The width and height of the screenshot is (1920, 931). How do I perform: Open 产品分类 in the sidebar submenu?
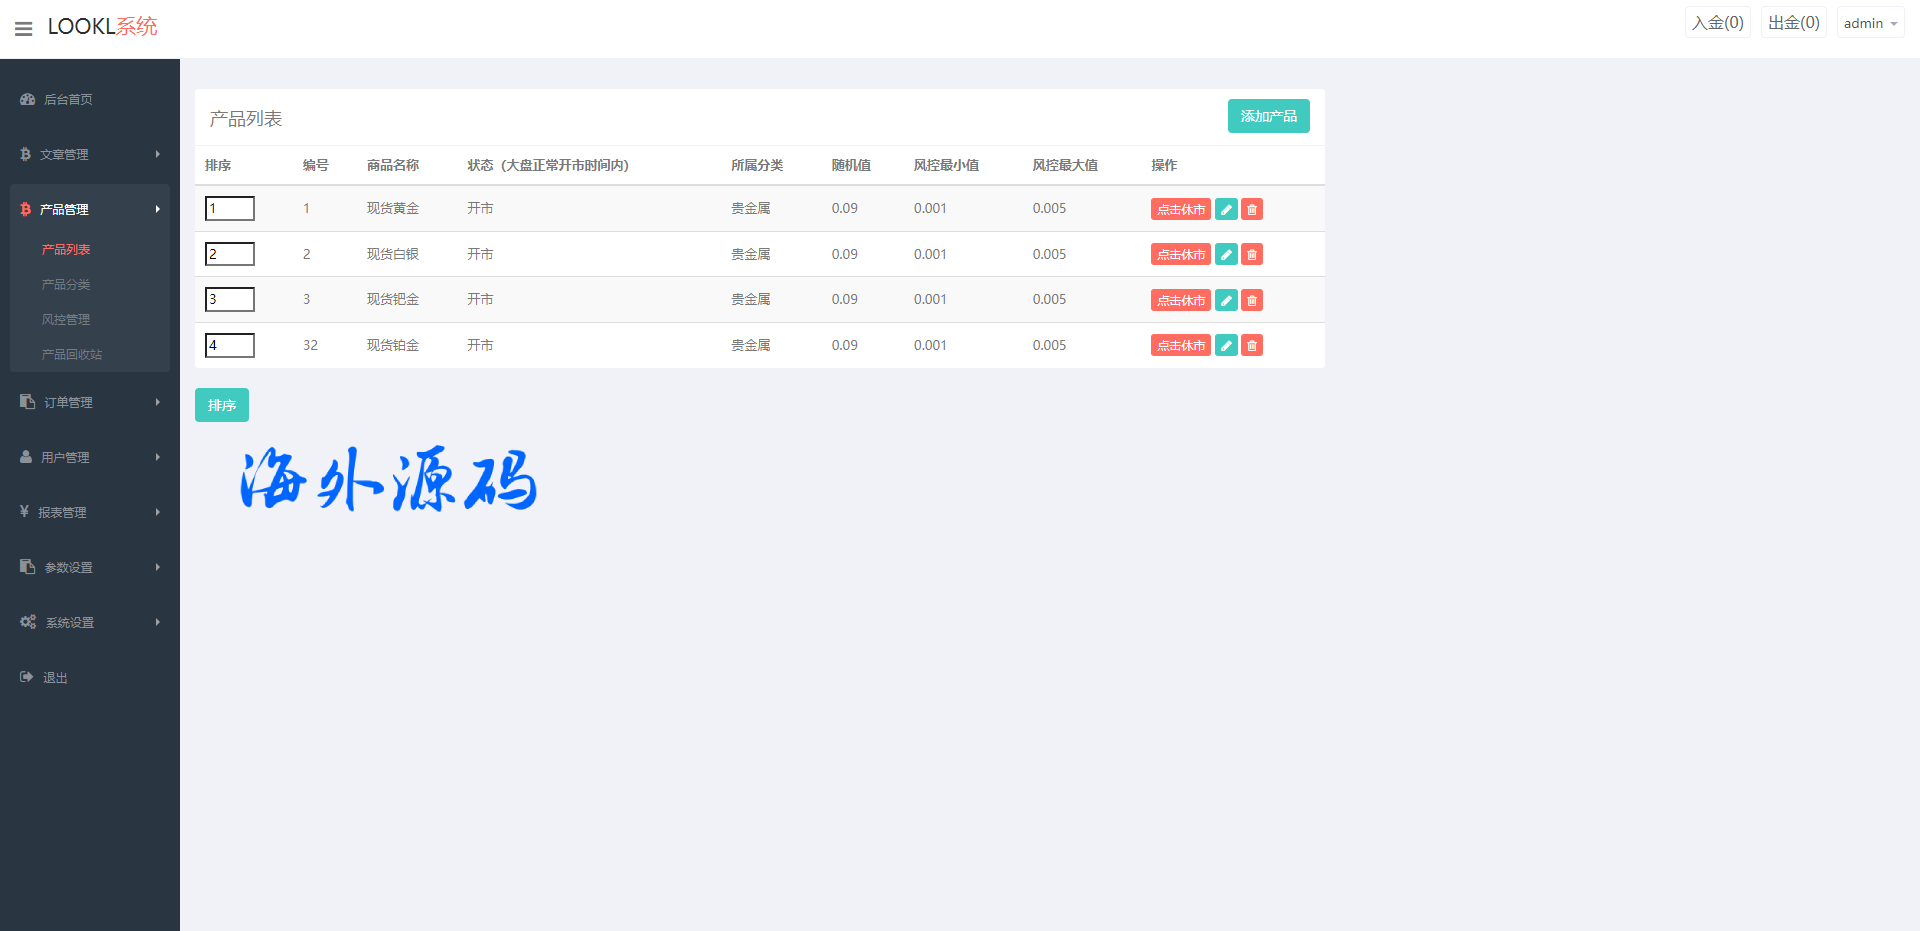coord(66,285)
